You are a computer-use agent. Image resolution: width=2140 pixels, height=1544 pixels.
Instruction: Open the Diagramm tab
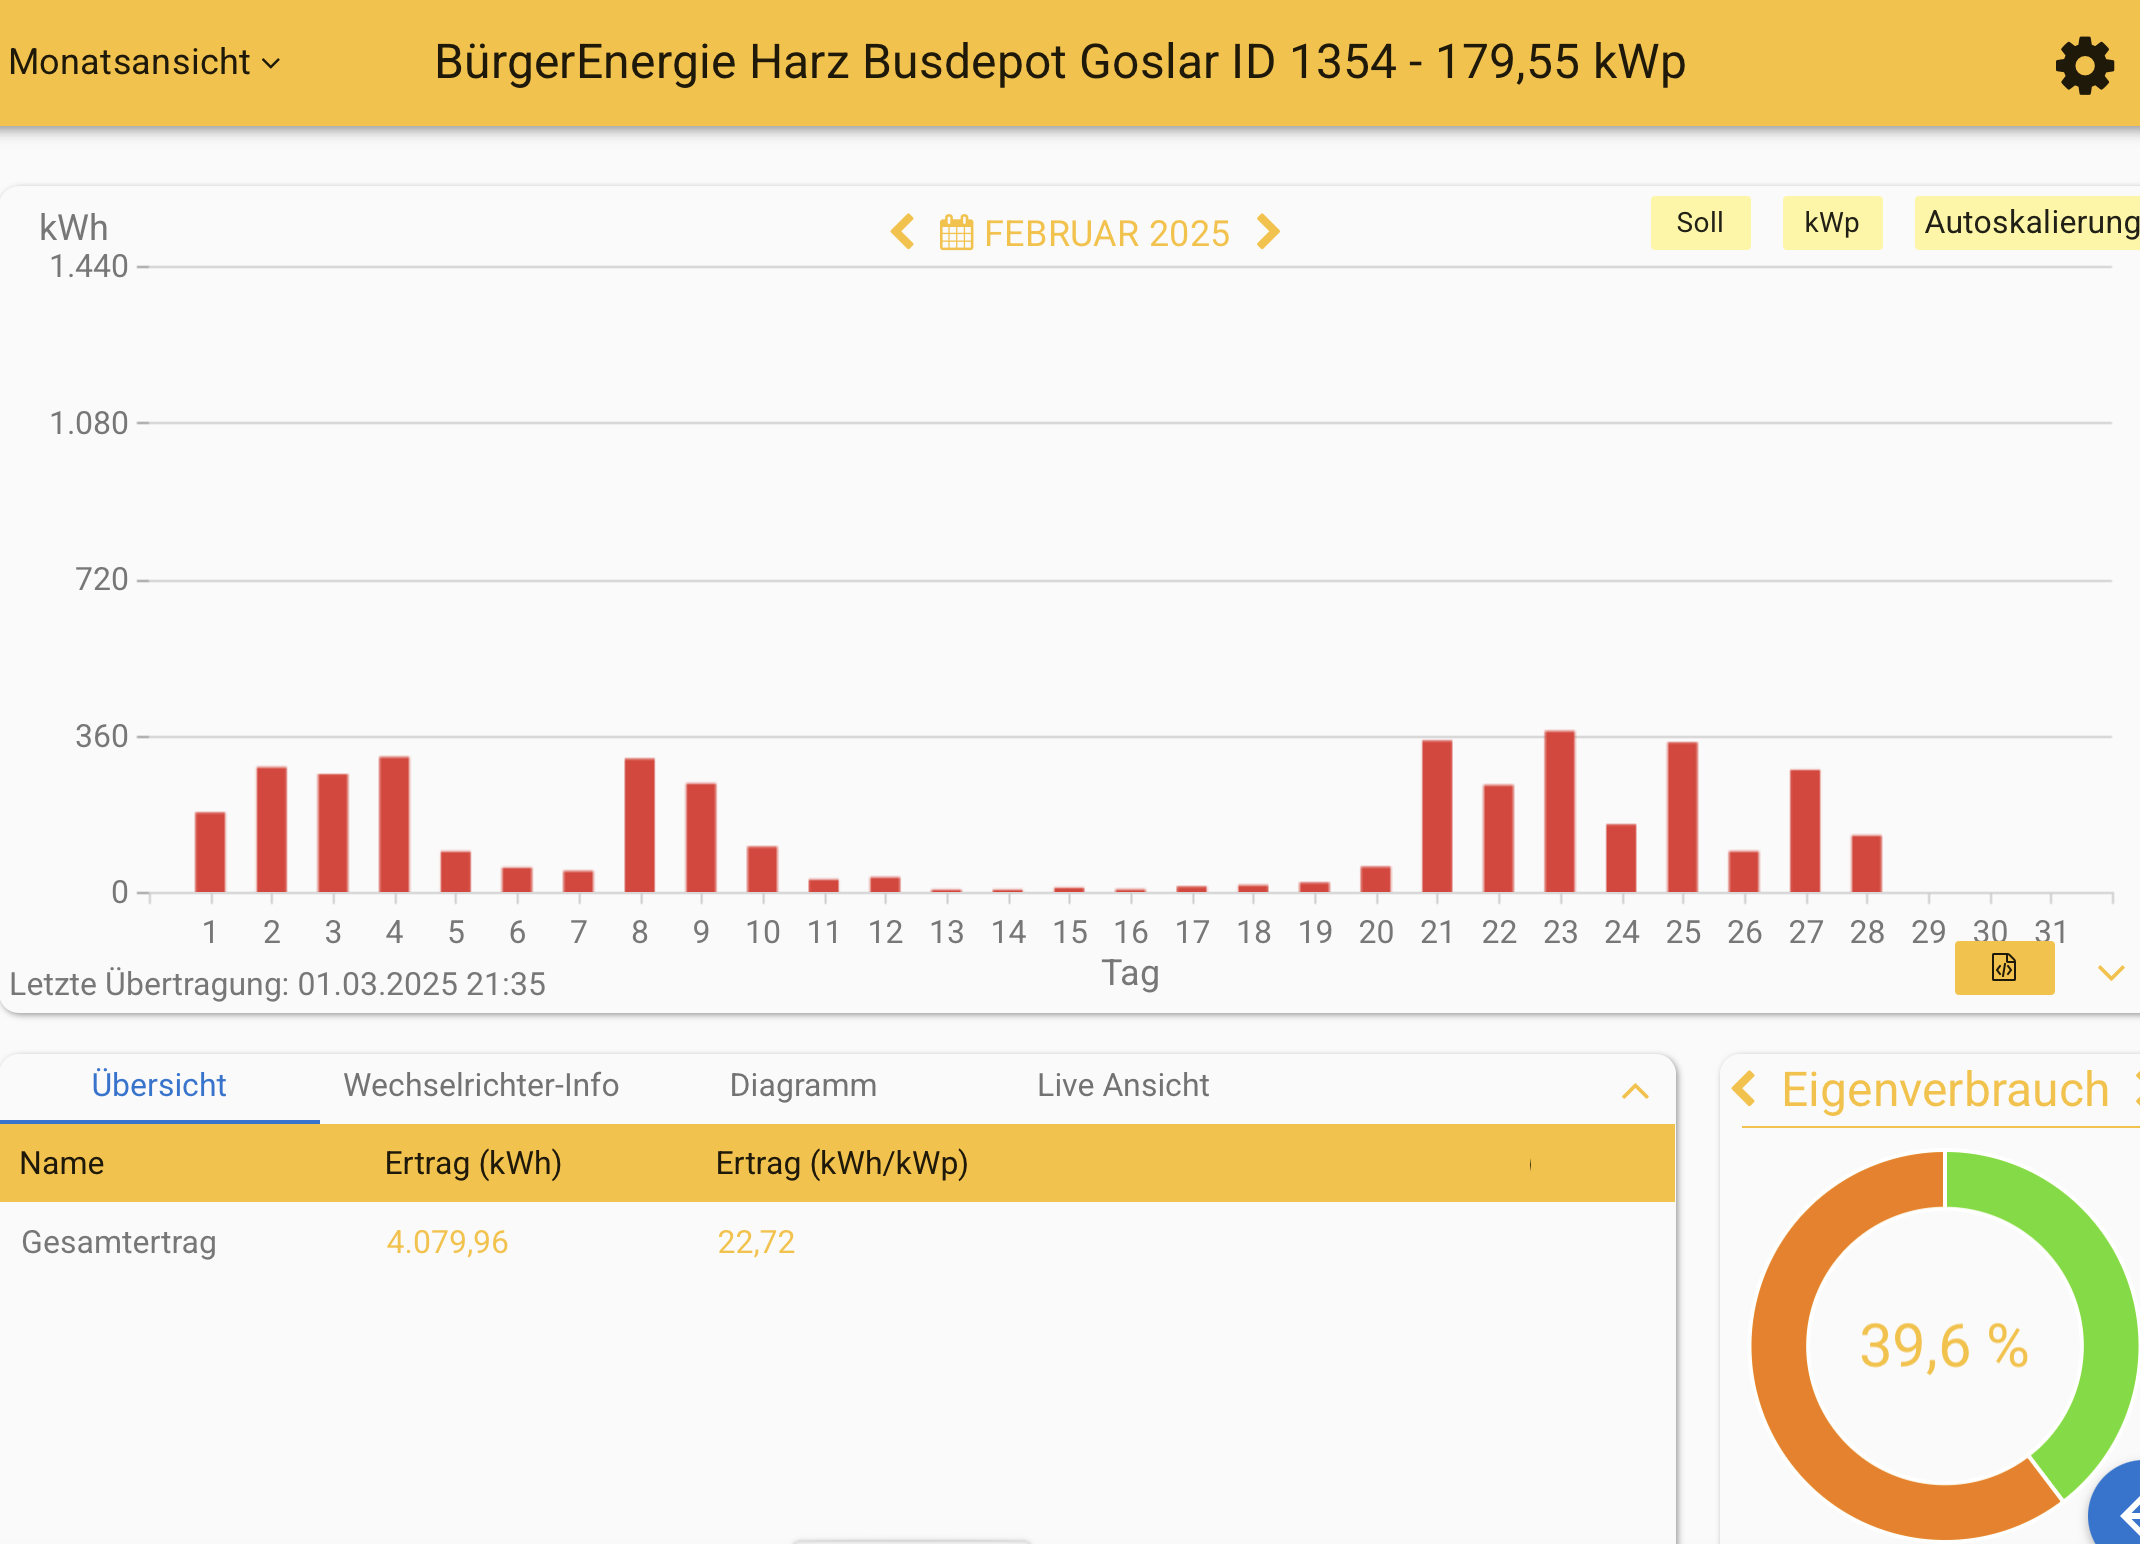point(803,1085)
